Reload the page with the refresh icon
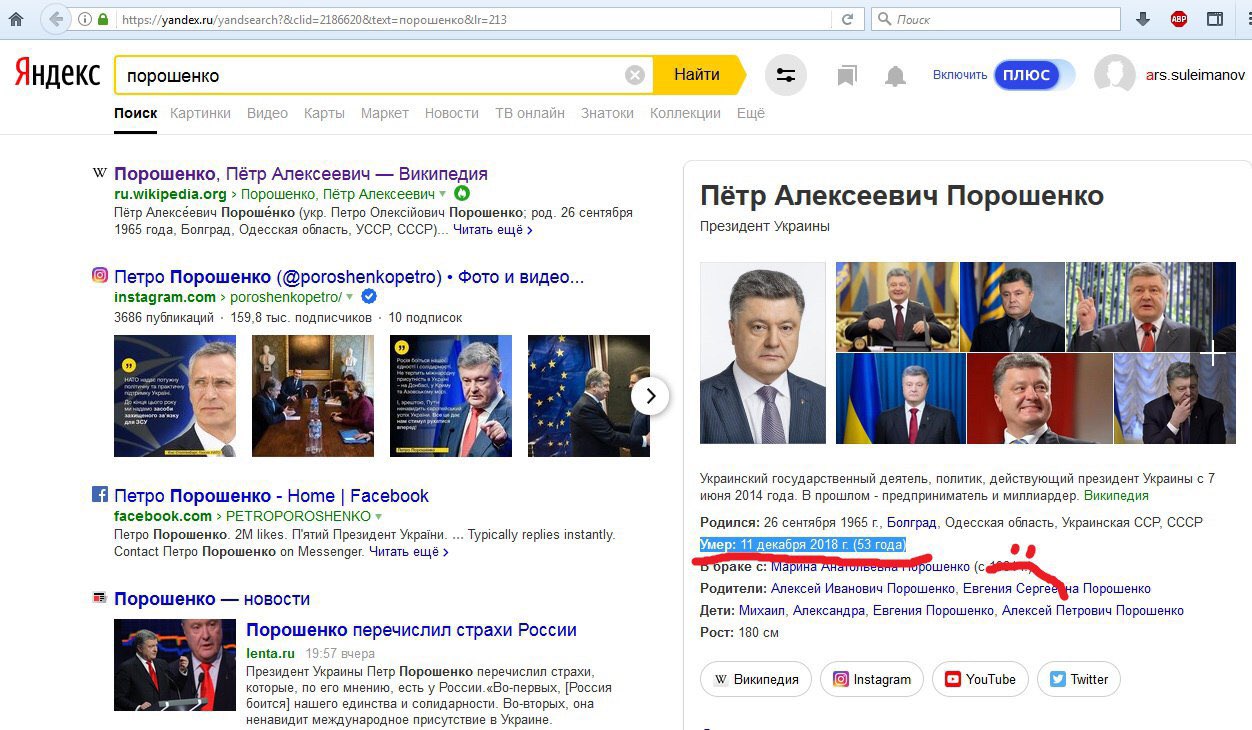 pyautogui.click(x=848, y=19)
